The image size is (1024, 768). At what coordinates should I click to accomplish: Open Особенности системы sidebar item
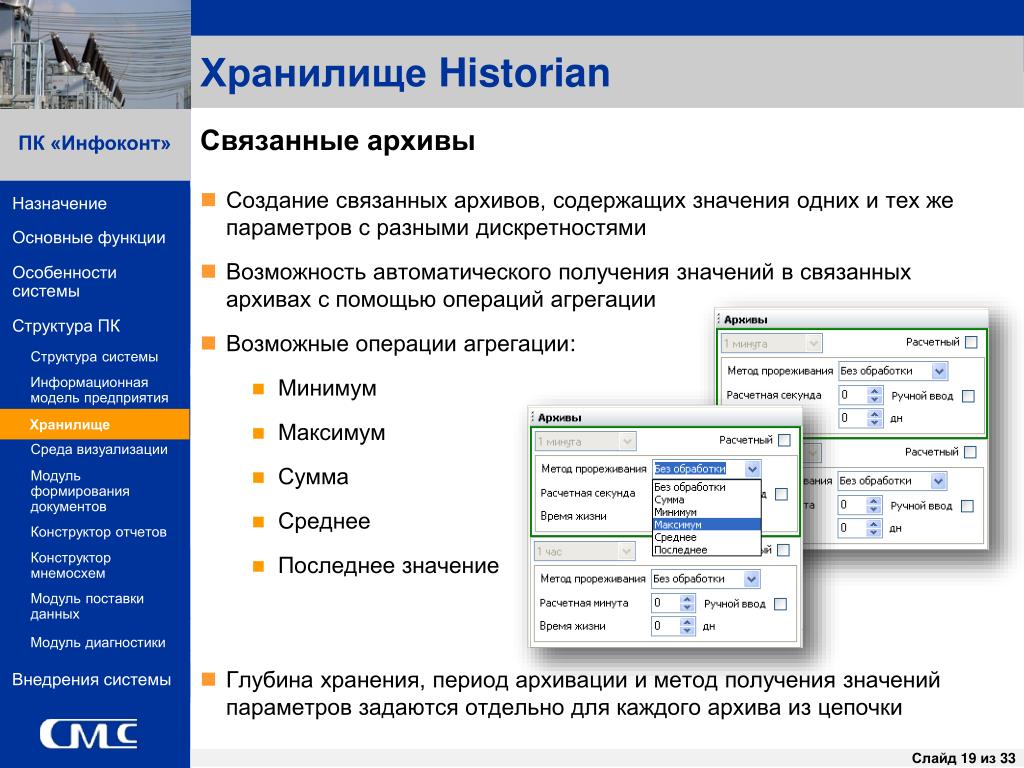point(65,281)
